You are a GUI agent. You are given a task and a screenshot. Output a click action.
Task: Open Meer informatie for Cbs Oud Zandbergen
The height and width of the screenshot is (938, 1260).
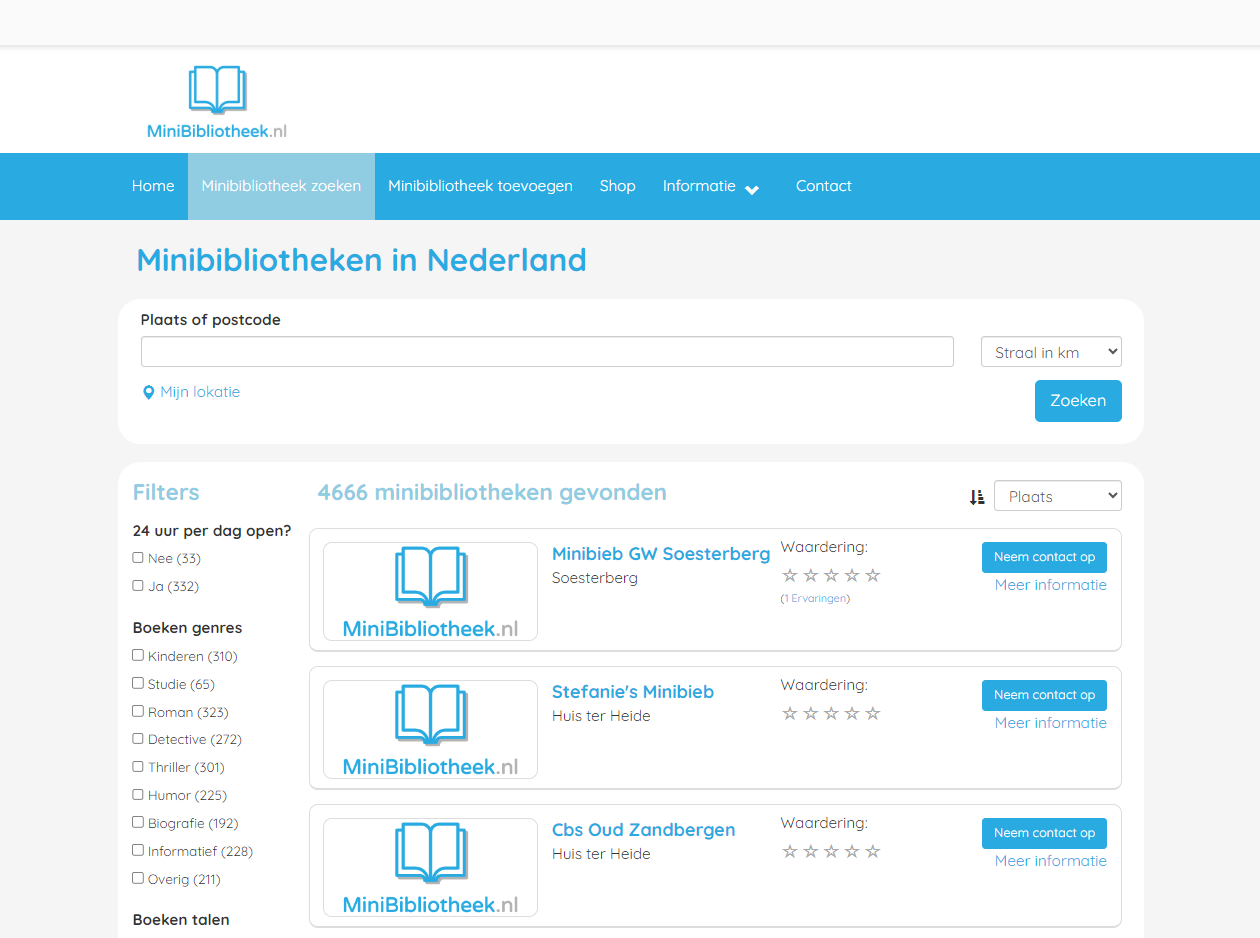1050,861
